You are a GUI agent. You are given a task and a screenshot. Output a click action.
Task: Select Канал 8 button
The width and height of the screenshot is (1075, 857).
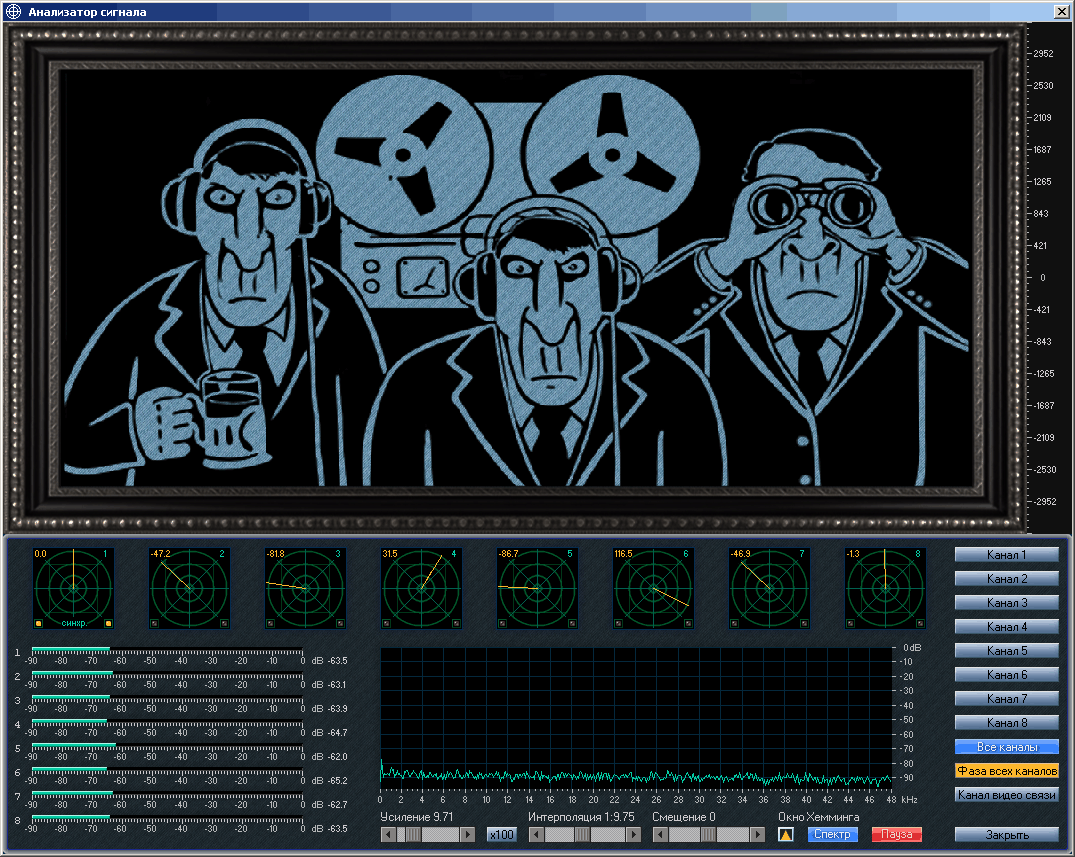[1006, 723]
